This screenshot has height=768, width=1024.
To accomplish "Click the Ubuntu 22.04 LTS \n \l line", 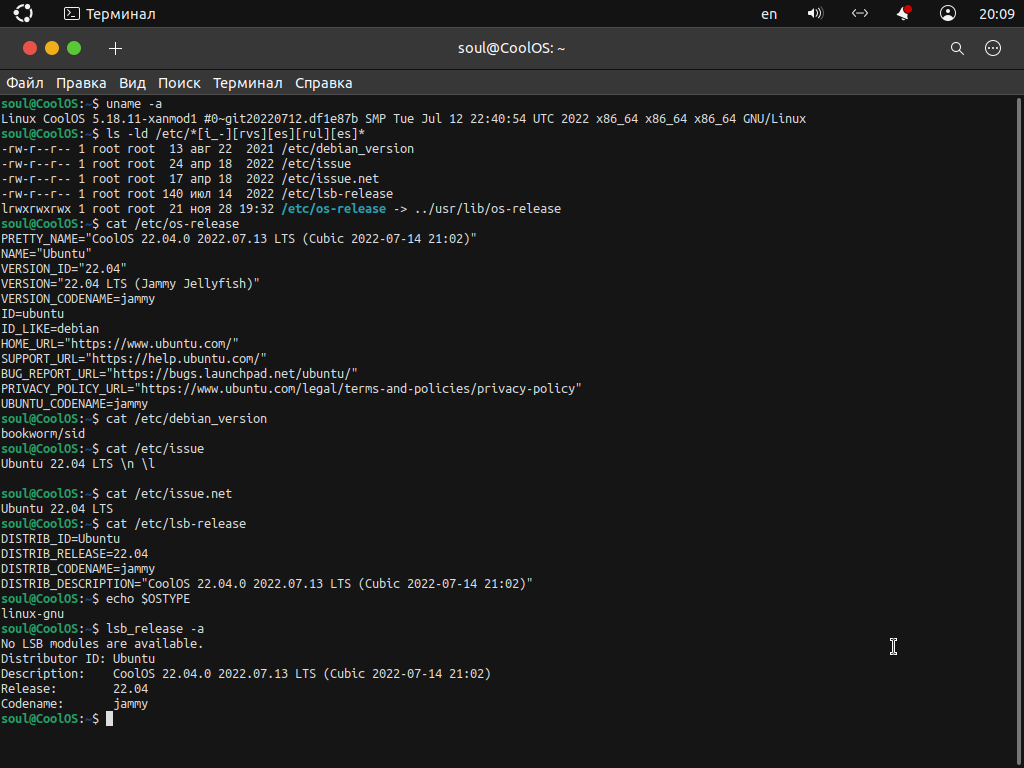I will 78,464.
